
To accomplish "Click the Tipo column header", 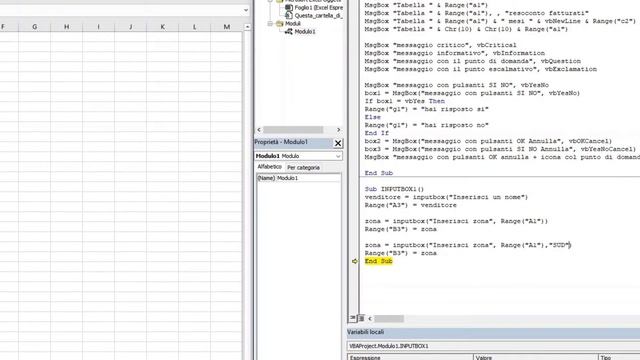I will pos(619,357).
